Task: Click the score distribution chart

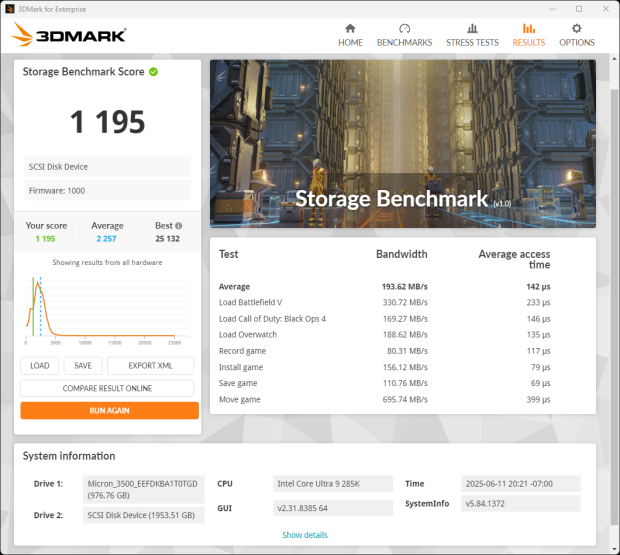Action: click(107, 310)
